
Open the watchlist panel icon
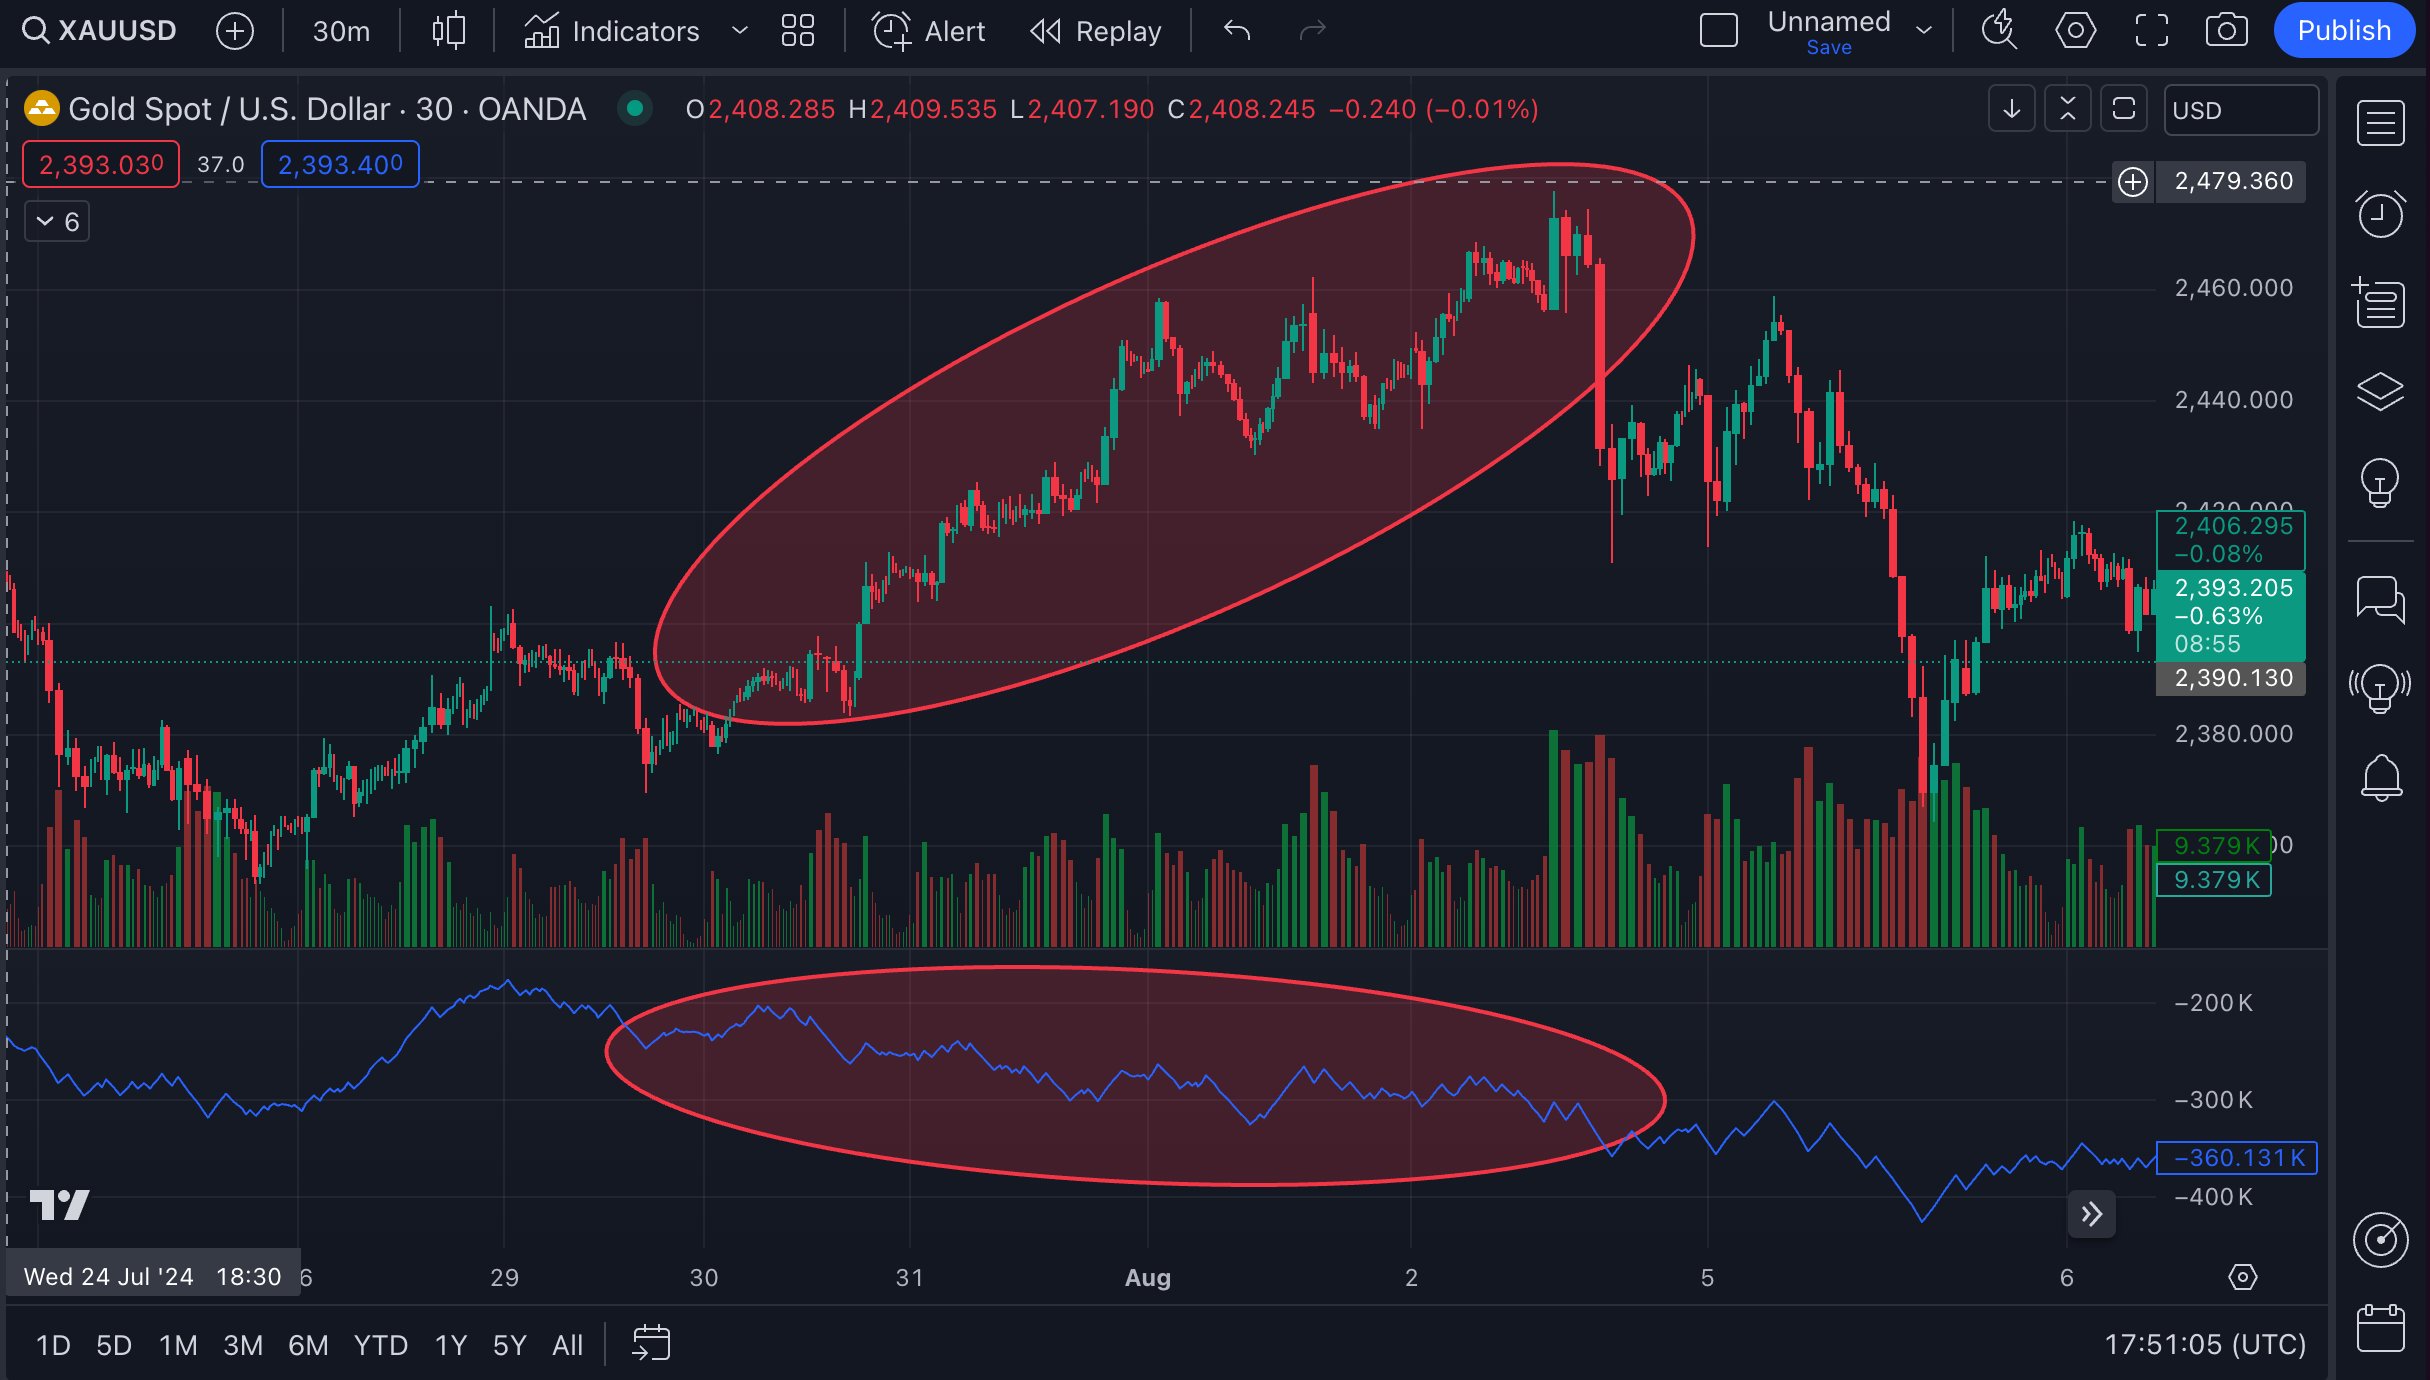tap(2380, 124)
